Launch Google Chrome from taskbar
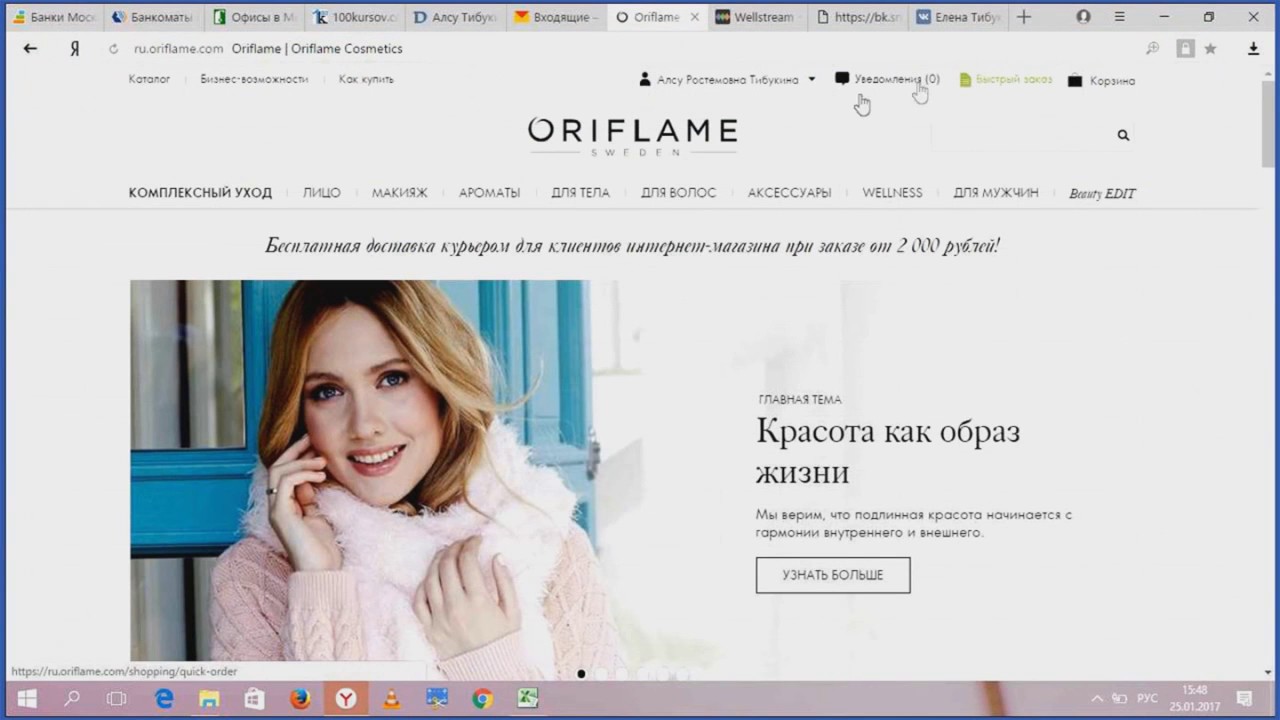Image resolution: width=1280 pixels, height=720 pixels. [482, 699]
